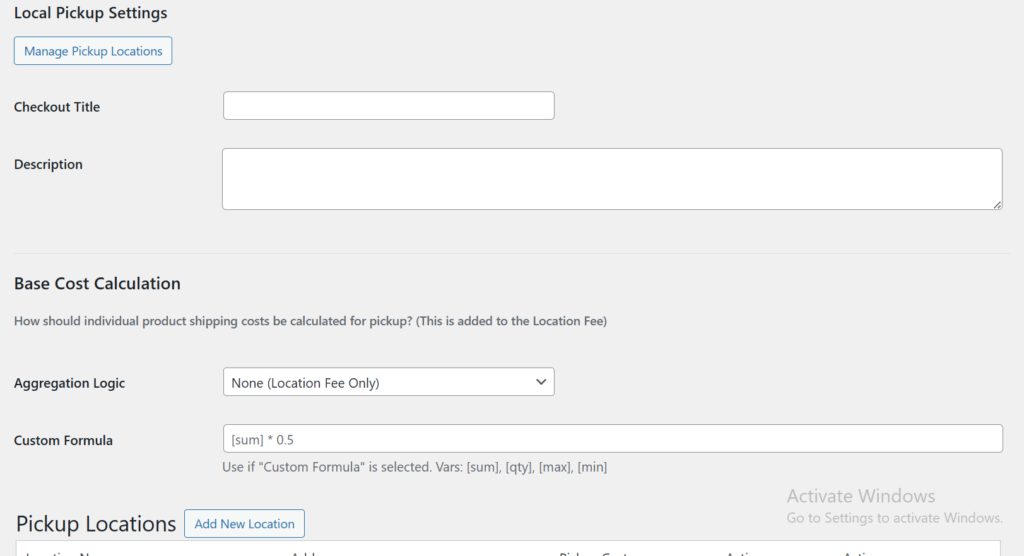The image size is (1024, 556).
Task: Click the Activate Windows watermark title
Action: click(x=860, y=496)
